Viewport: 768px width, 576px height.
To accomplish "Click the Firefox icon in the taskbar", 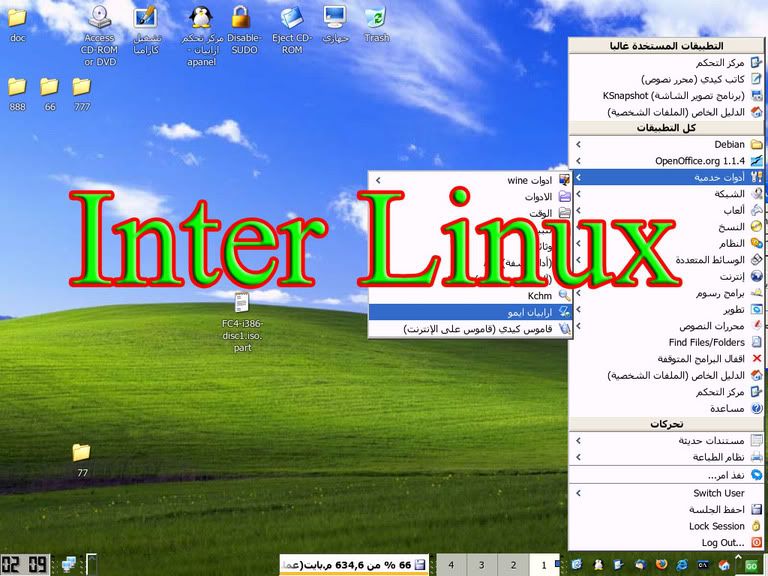I will [x=661, y=565].
